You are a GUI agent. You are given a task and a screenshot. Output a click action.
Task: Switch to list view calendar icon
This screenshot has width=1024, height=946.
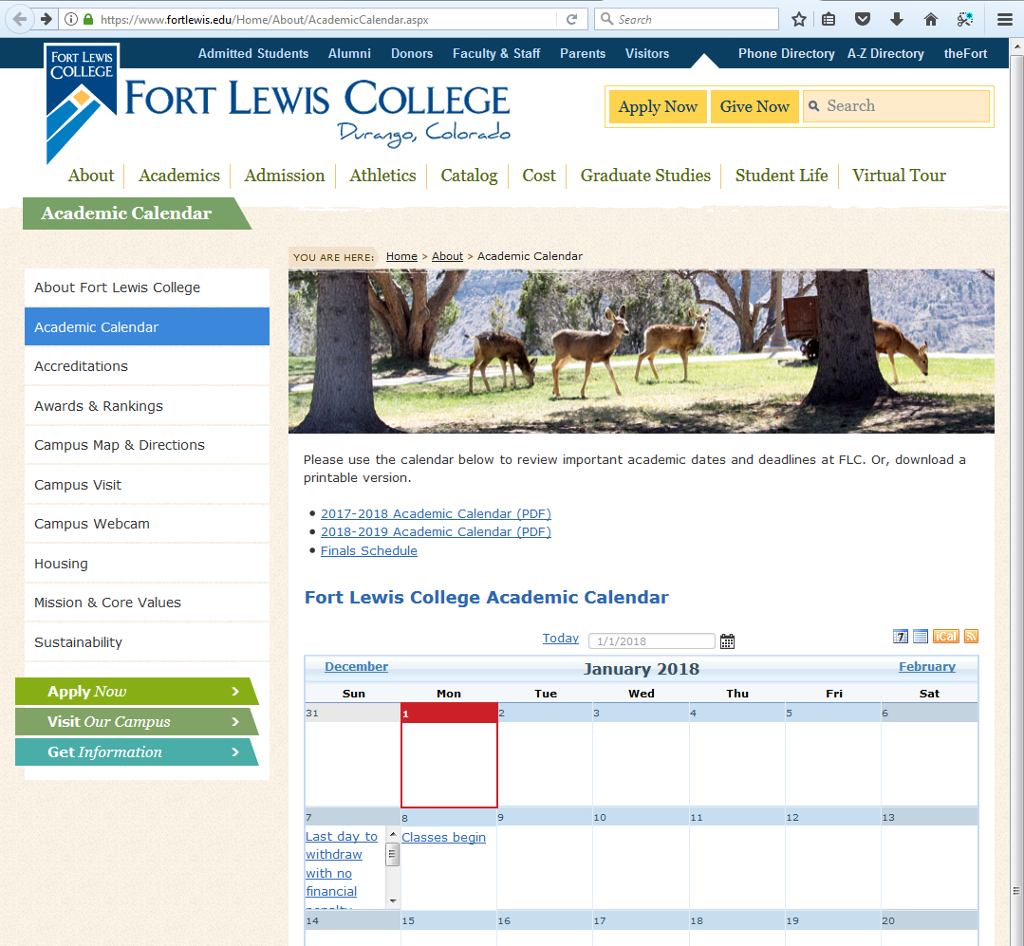point(920,636)
